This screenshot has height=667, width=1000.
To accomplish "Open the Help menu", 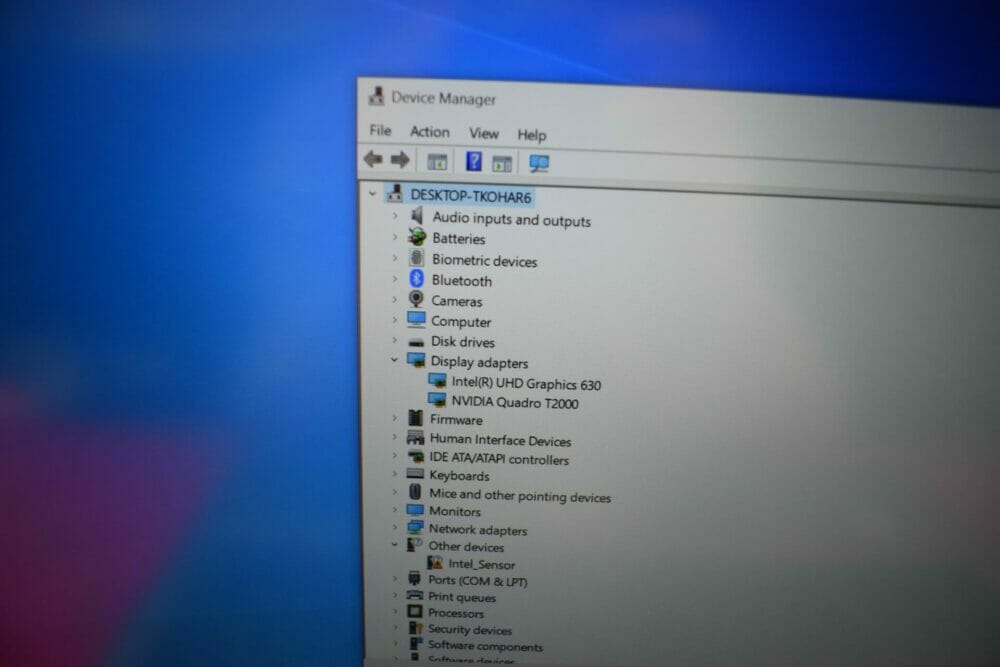I will (531, 135).
